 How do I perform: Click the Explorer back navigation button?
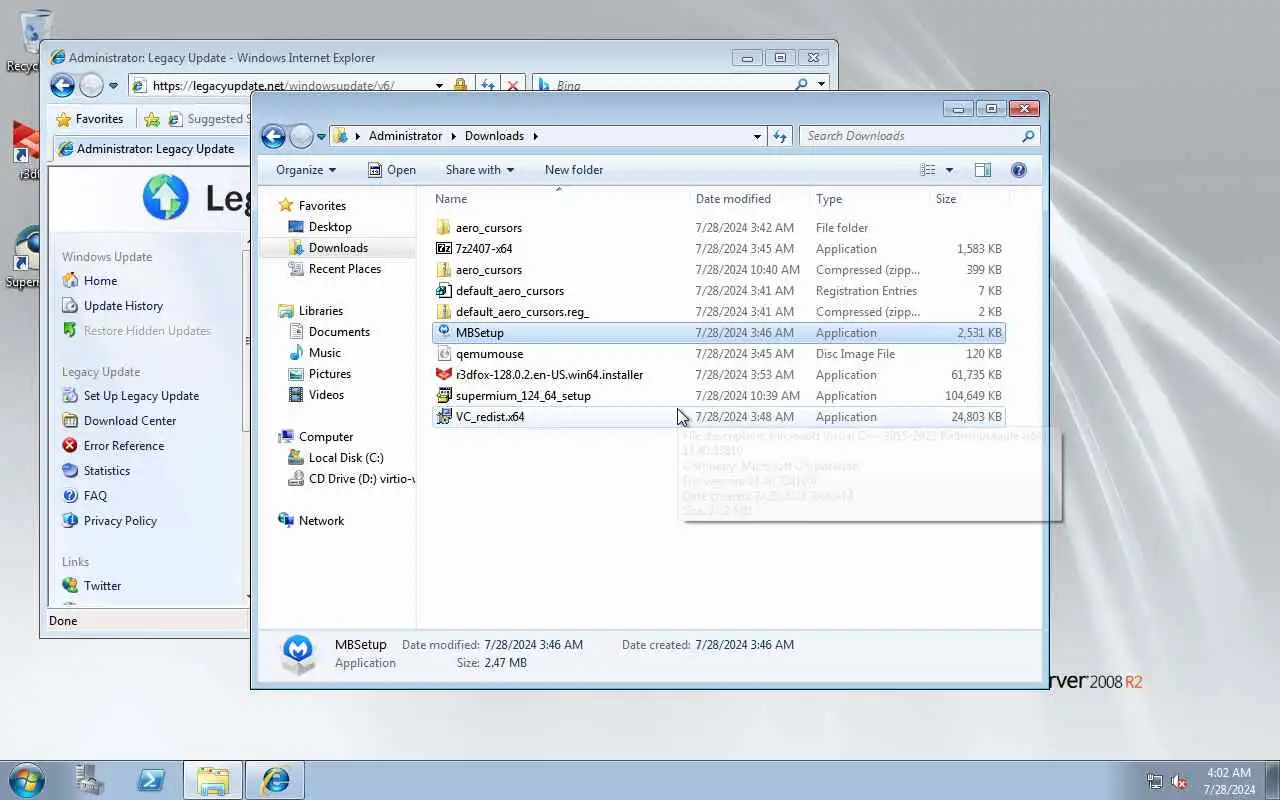tap(273, 136)
